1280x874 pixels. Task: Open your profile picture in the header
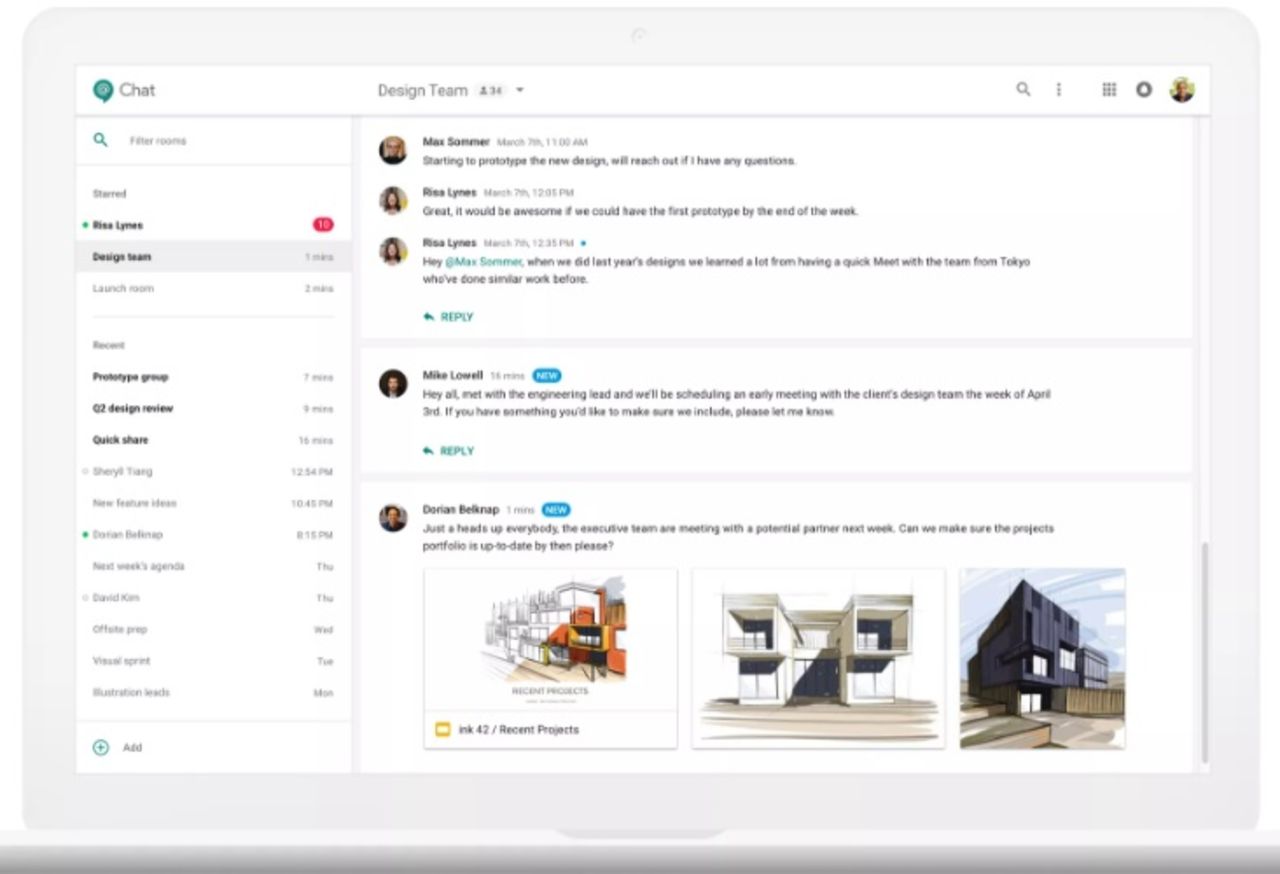pyautogui.click(x=1182, y=89)
